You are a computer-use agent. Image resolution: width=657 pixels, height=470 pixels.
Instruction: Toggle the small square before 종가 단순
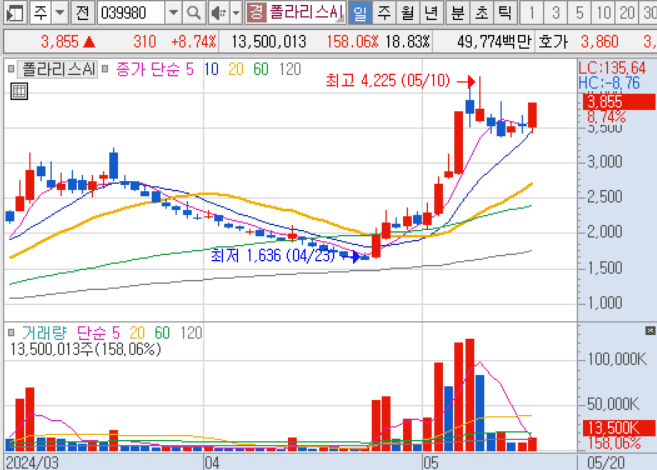(105, 69)
